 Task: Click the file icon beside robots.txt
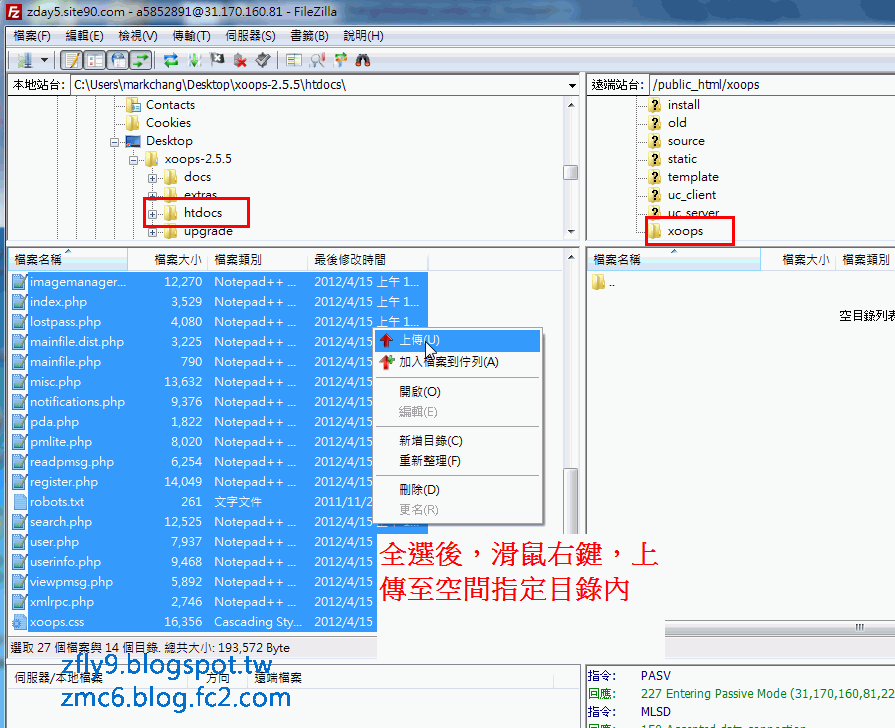[20, 502]
